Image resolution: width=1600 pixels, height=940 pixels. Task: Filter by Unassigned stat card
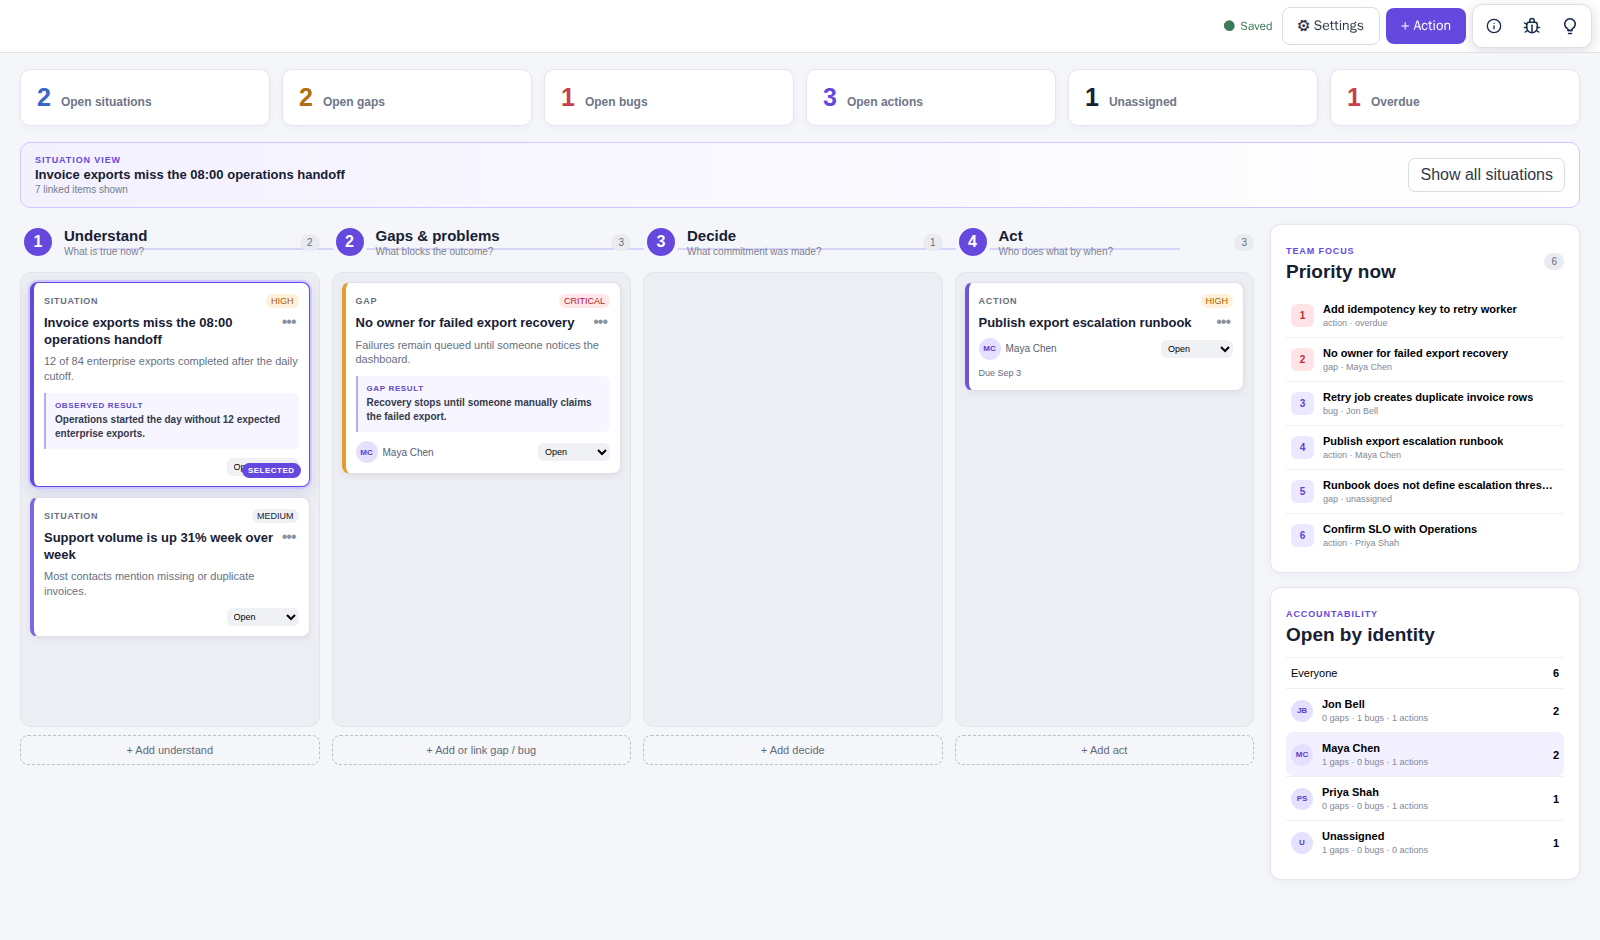tap(1193, 98)
